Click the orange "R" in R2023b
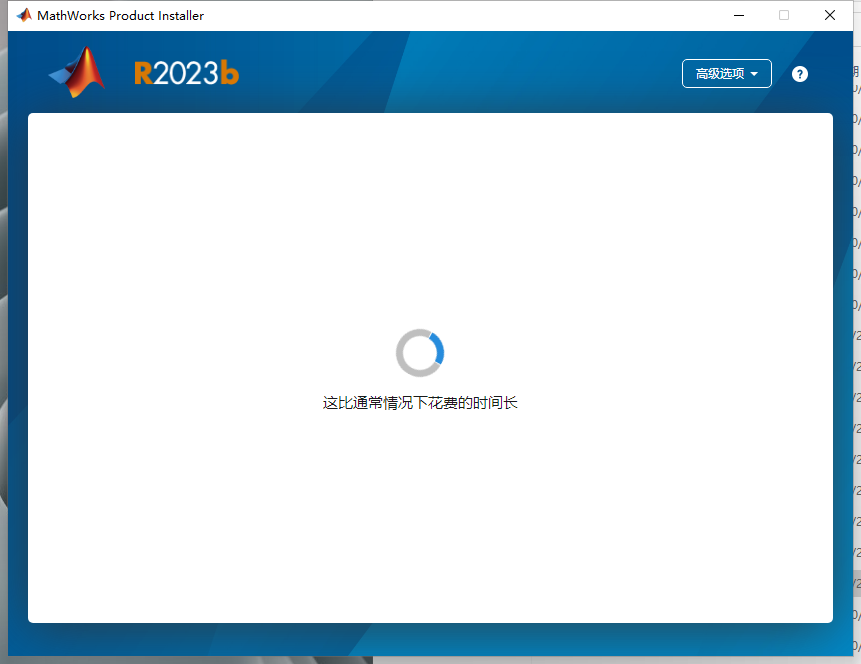 [143, 73]
